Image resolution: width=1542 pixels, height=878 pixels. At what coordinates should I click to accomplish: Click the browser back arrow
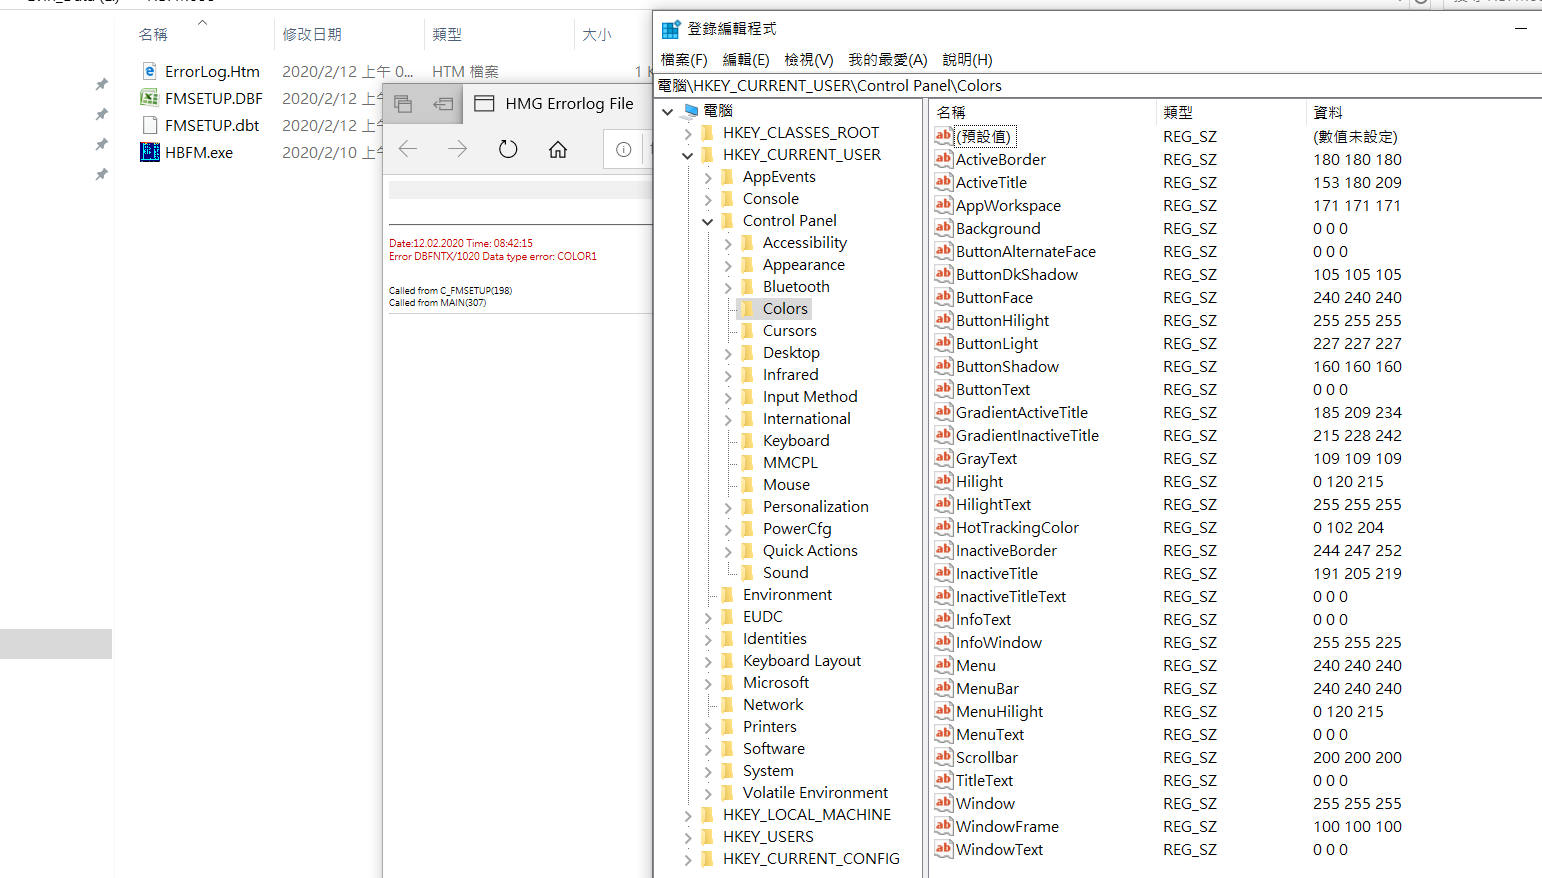pyautogui.click(x=408, y=149)
